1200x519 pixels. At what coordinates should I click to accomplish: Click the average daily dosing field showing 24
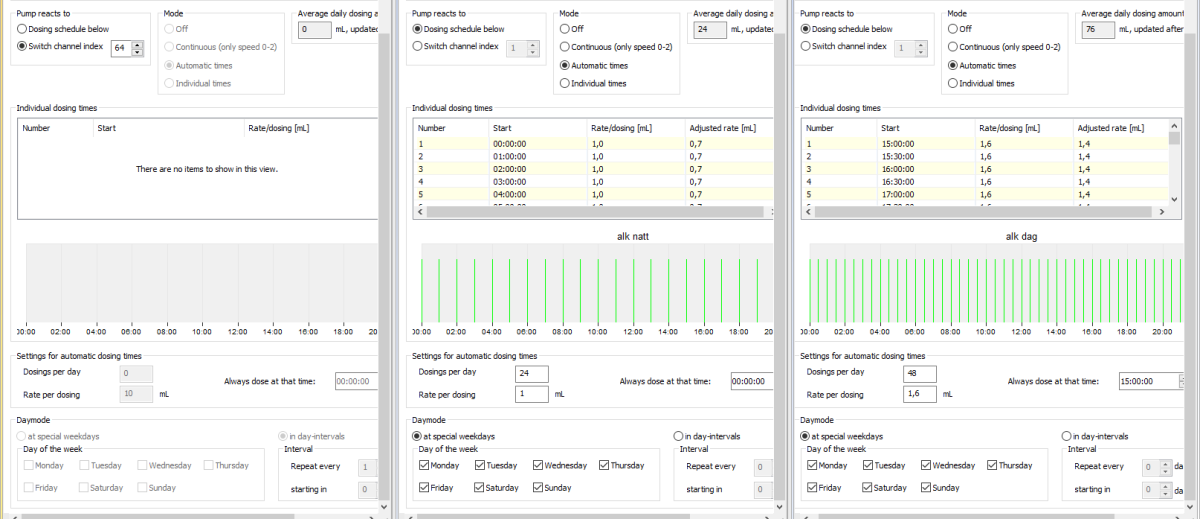point(709,30)
